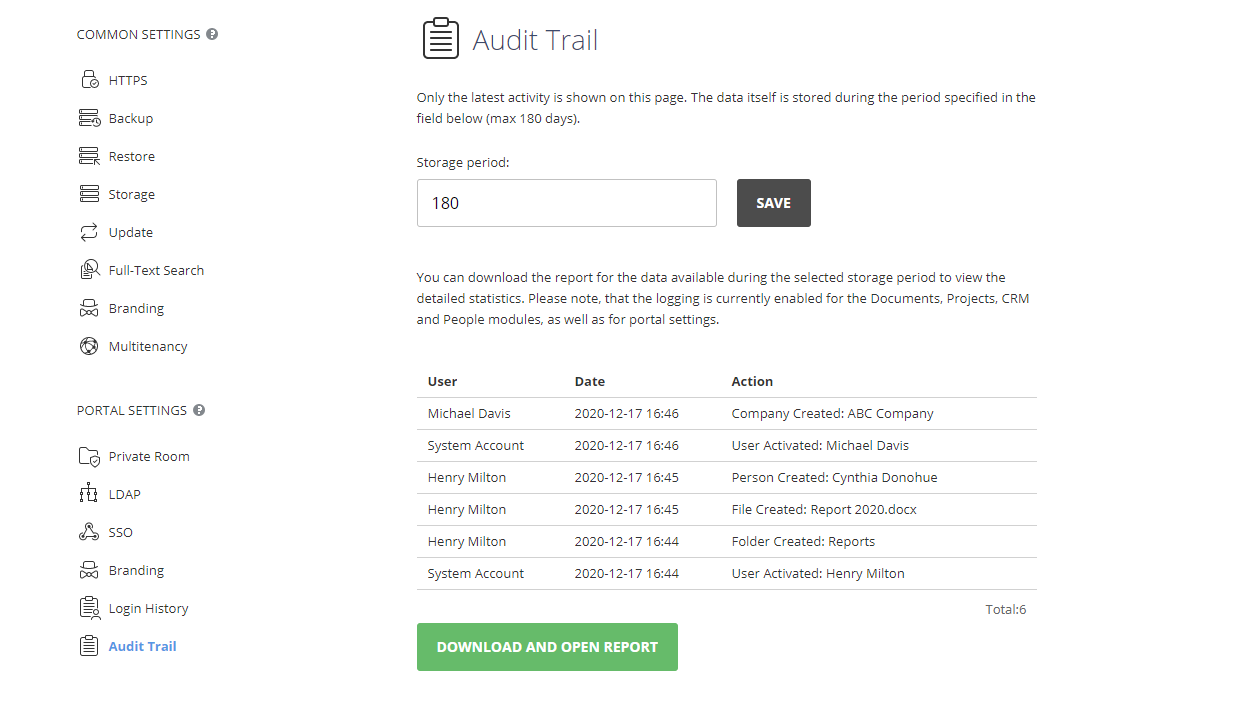This screenshot has width=1240, height=708.
Task: Click the Full-Text Search icon
Action: (x=89, y=269)
